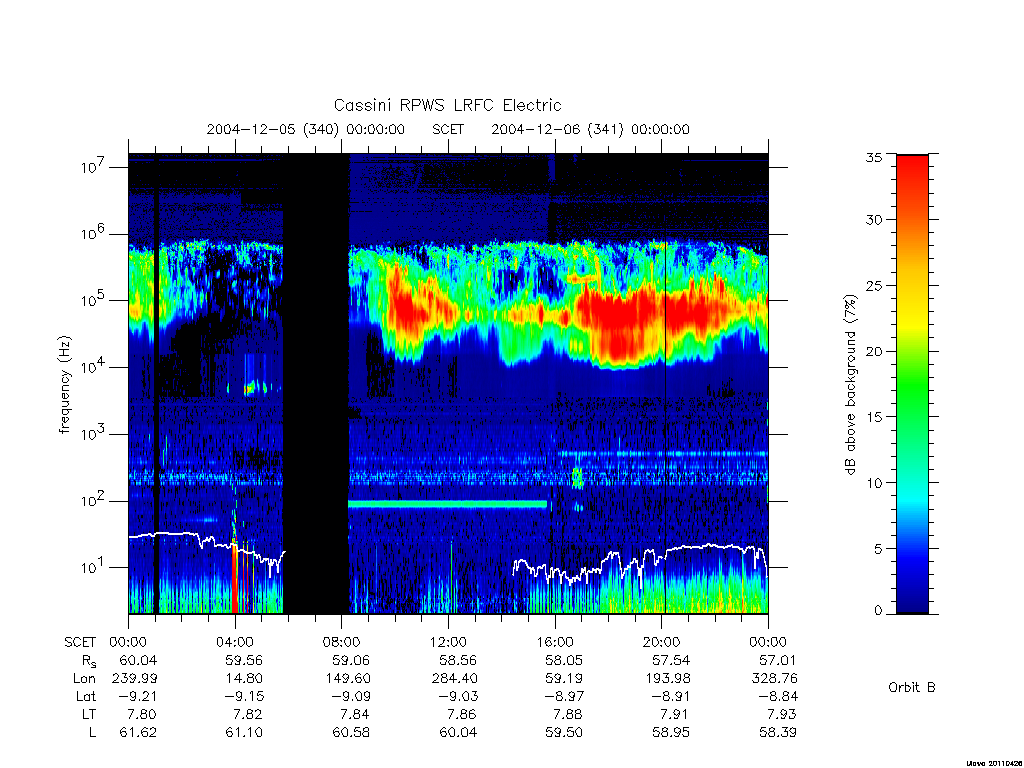
Task: Click L value '60.58'
Action: click(351, 732)
